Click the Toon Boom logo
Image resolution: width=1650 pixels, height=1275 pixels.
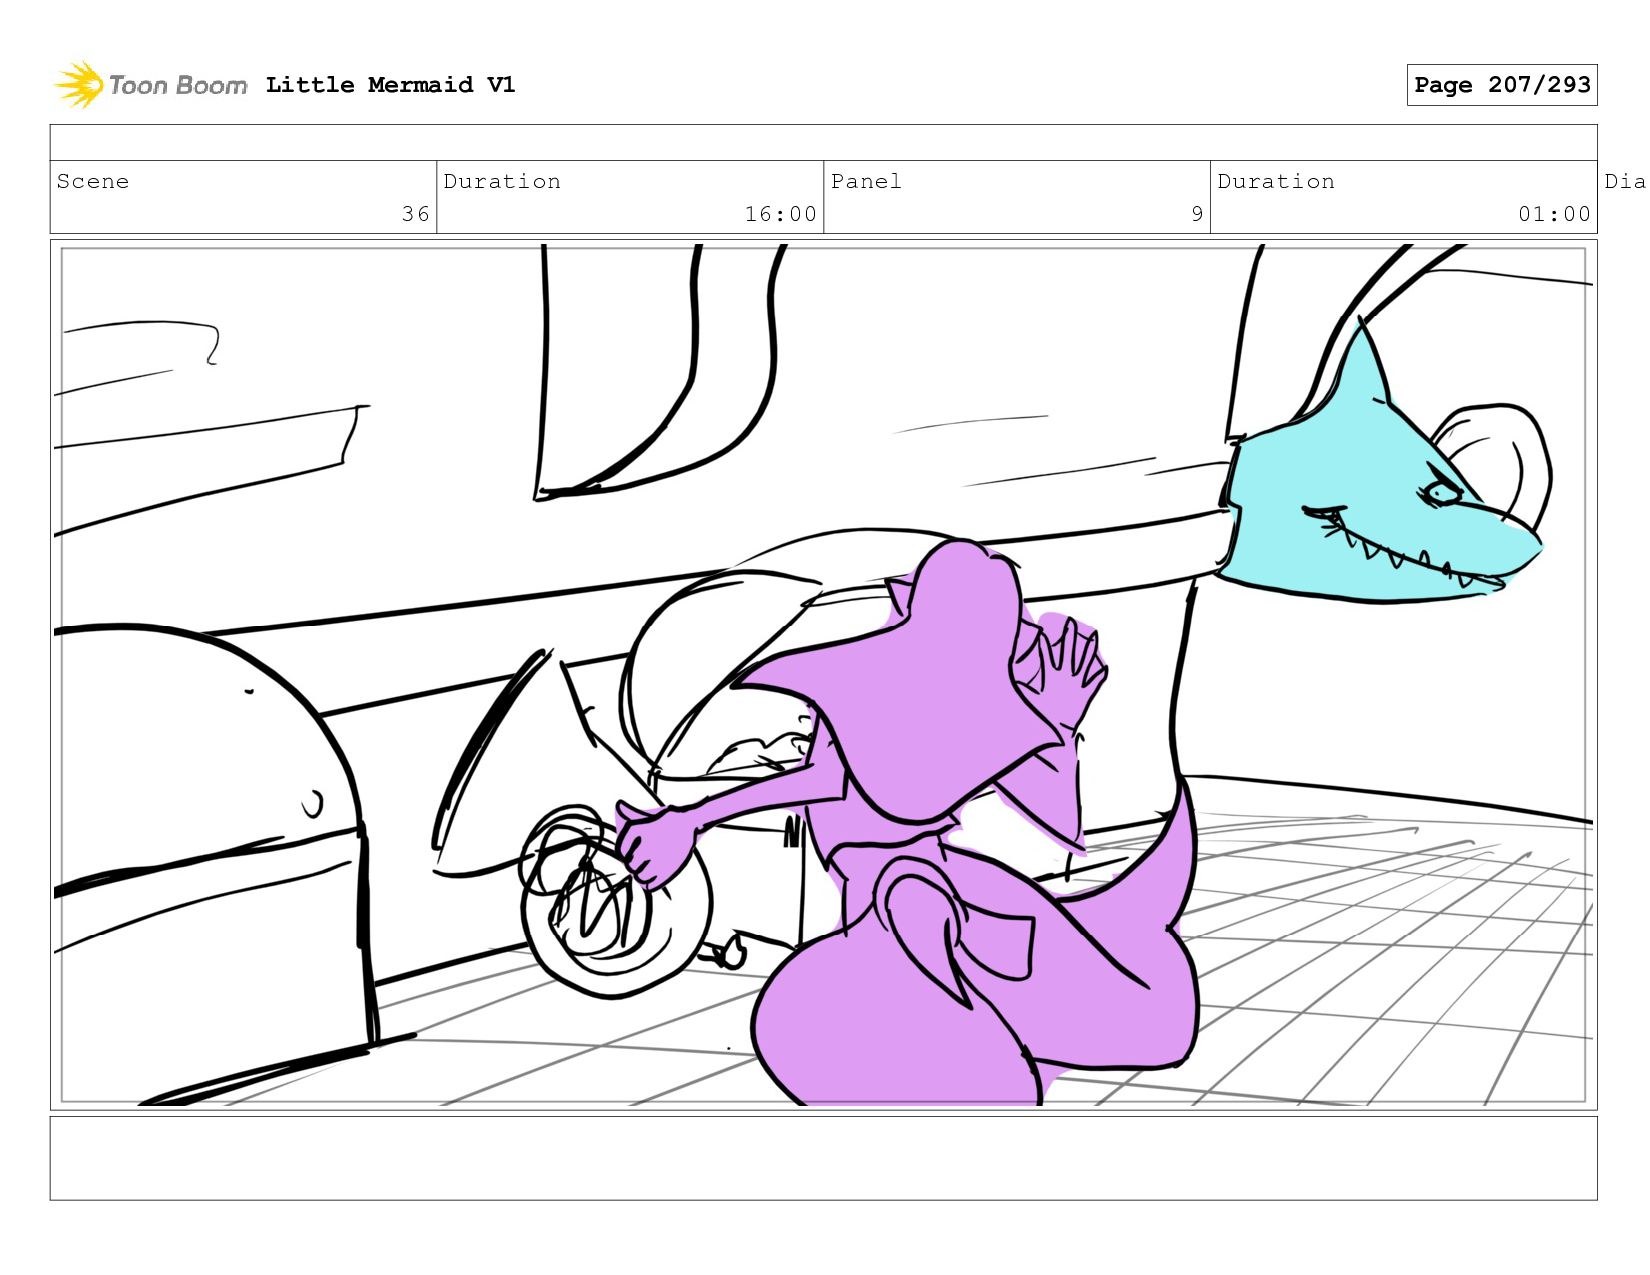[150, 85]
